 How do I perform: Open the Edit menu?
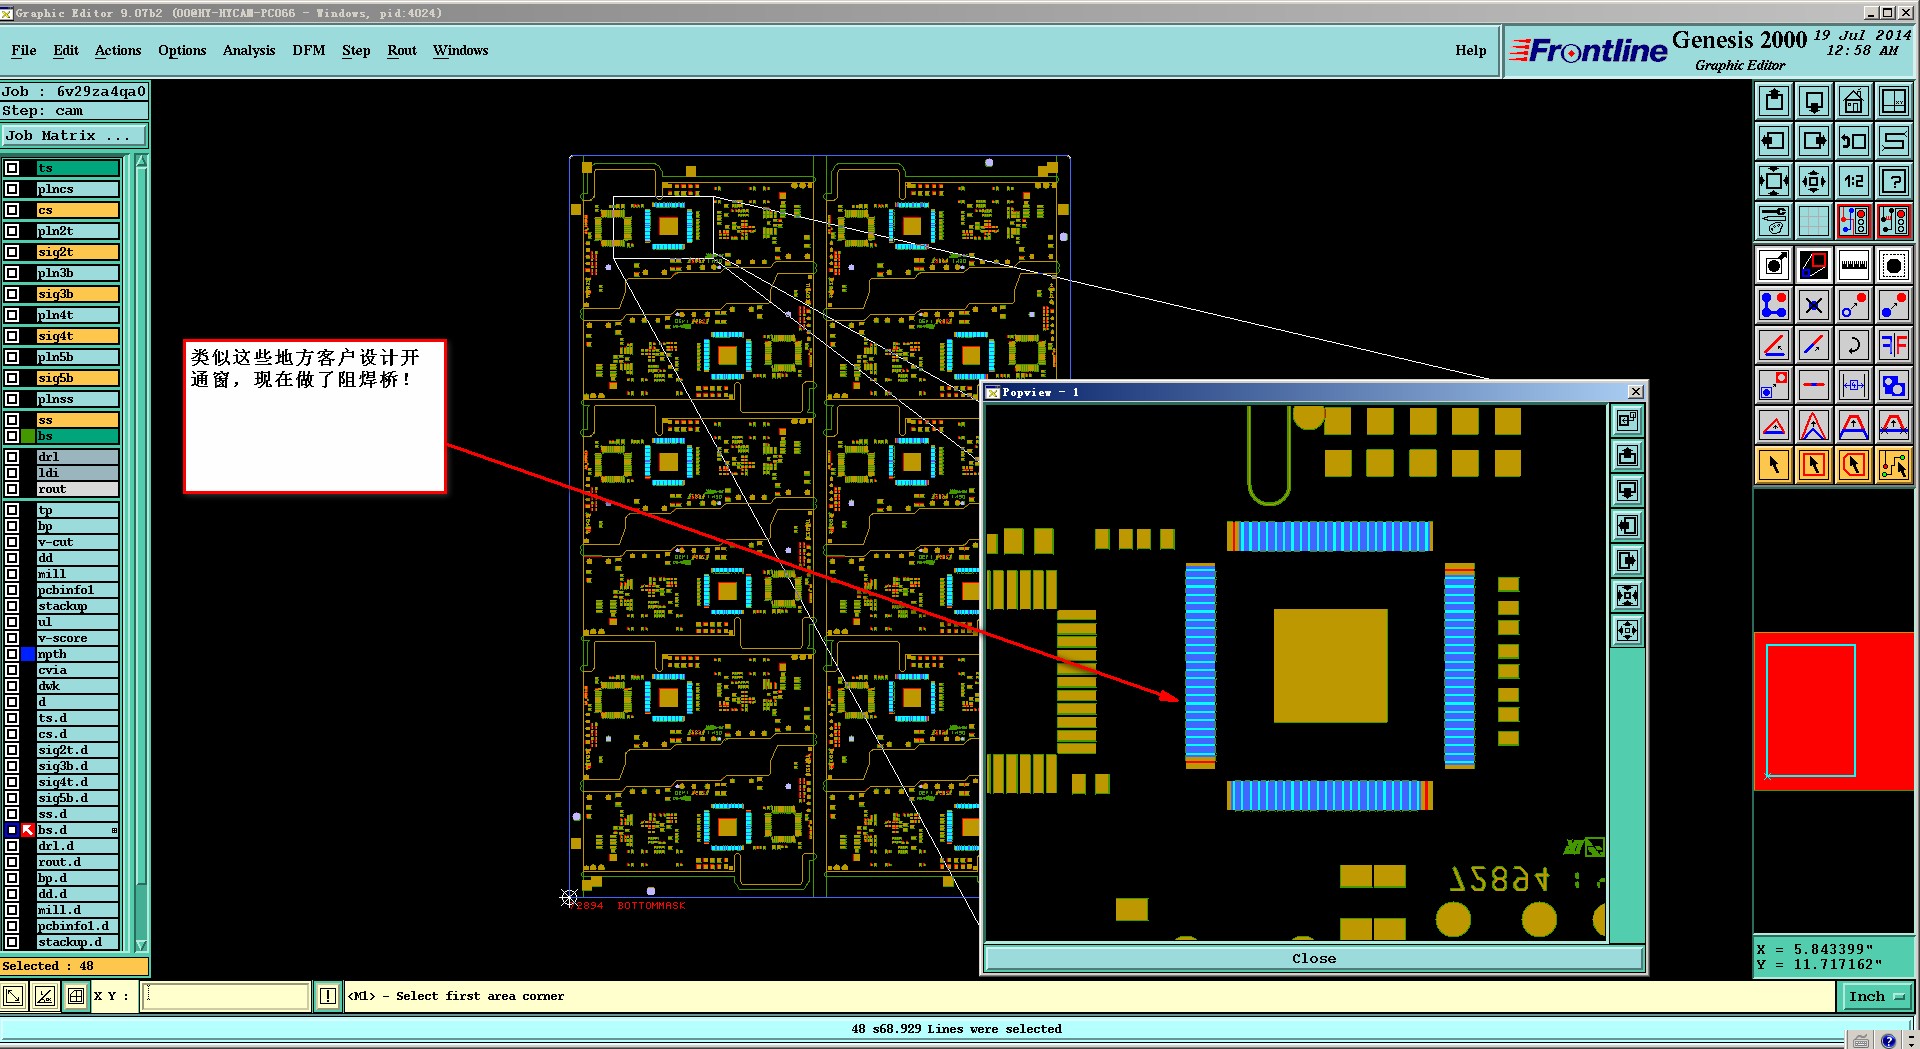pyautogui.click(x=66, y=50)
